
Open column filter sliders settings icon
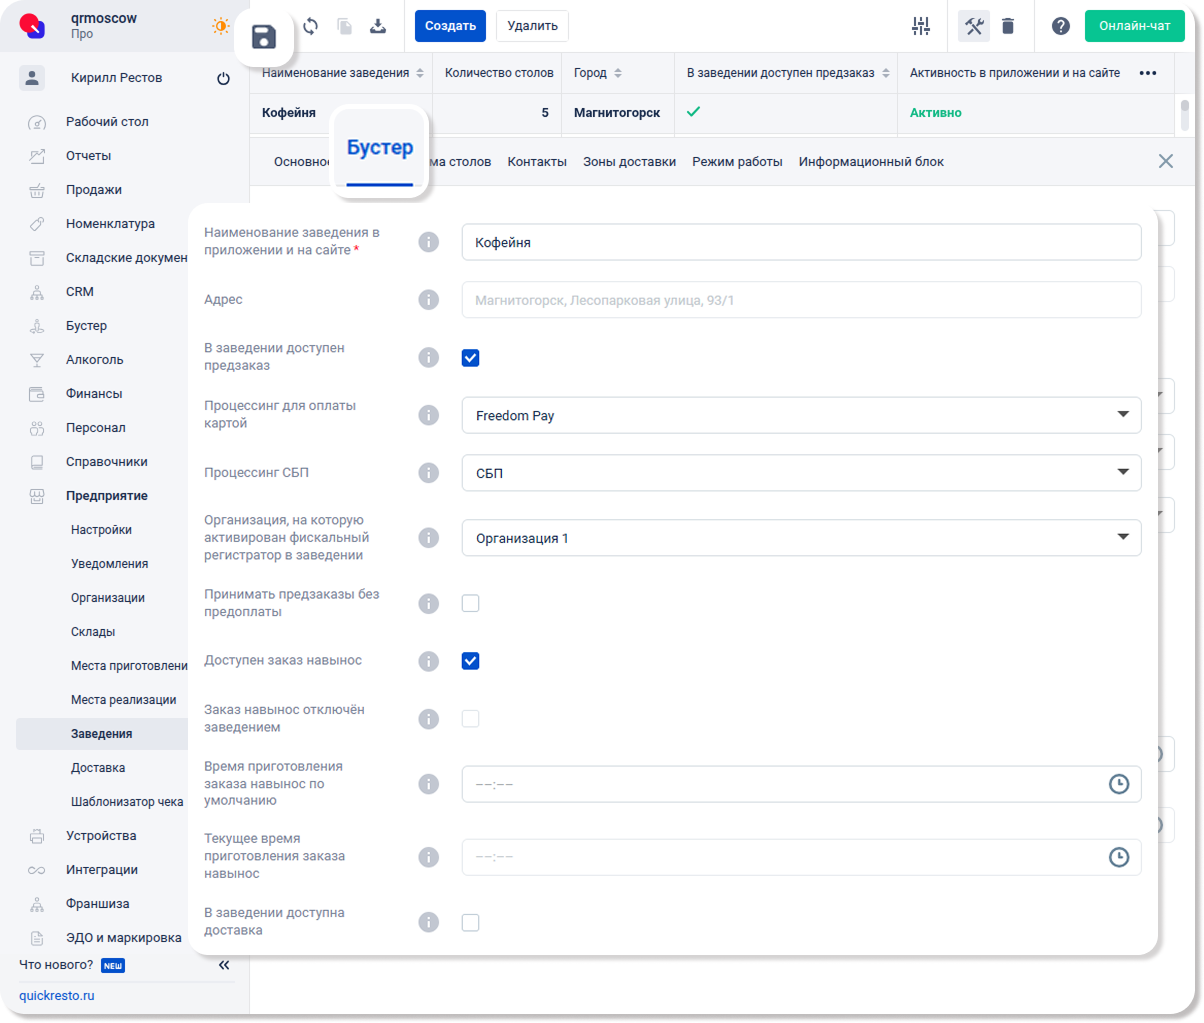pos(921,26)
